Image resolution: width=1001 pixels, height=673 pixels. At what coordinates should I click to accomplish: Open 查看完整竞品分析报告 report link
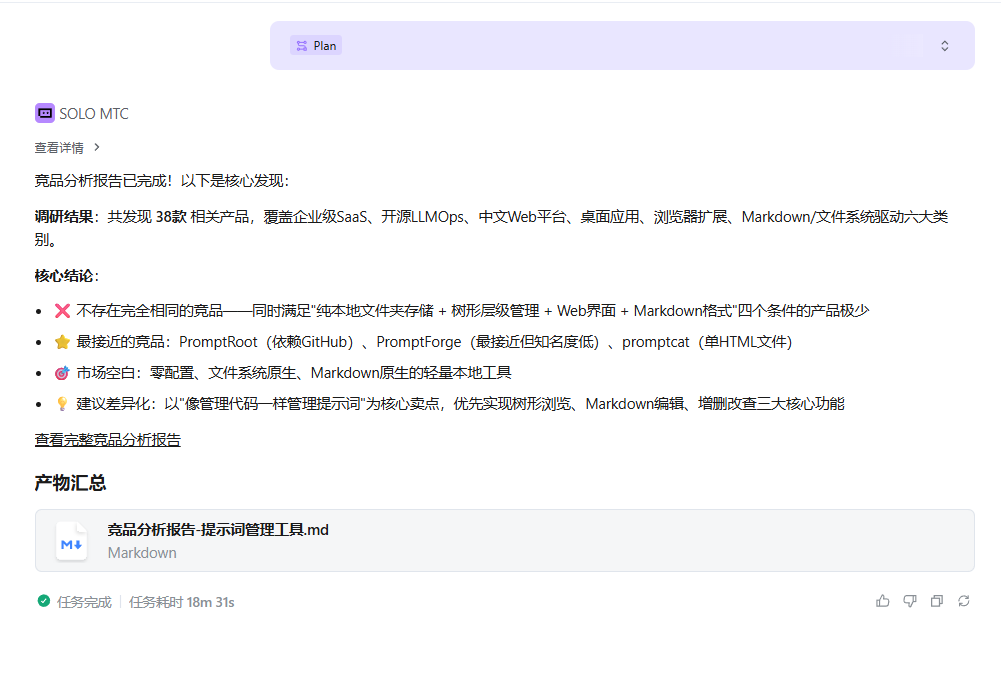(107, 439)
